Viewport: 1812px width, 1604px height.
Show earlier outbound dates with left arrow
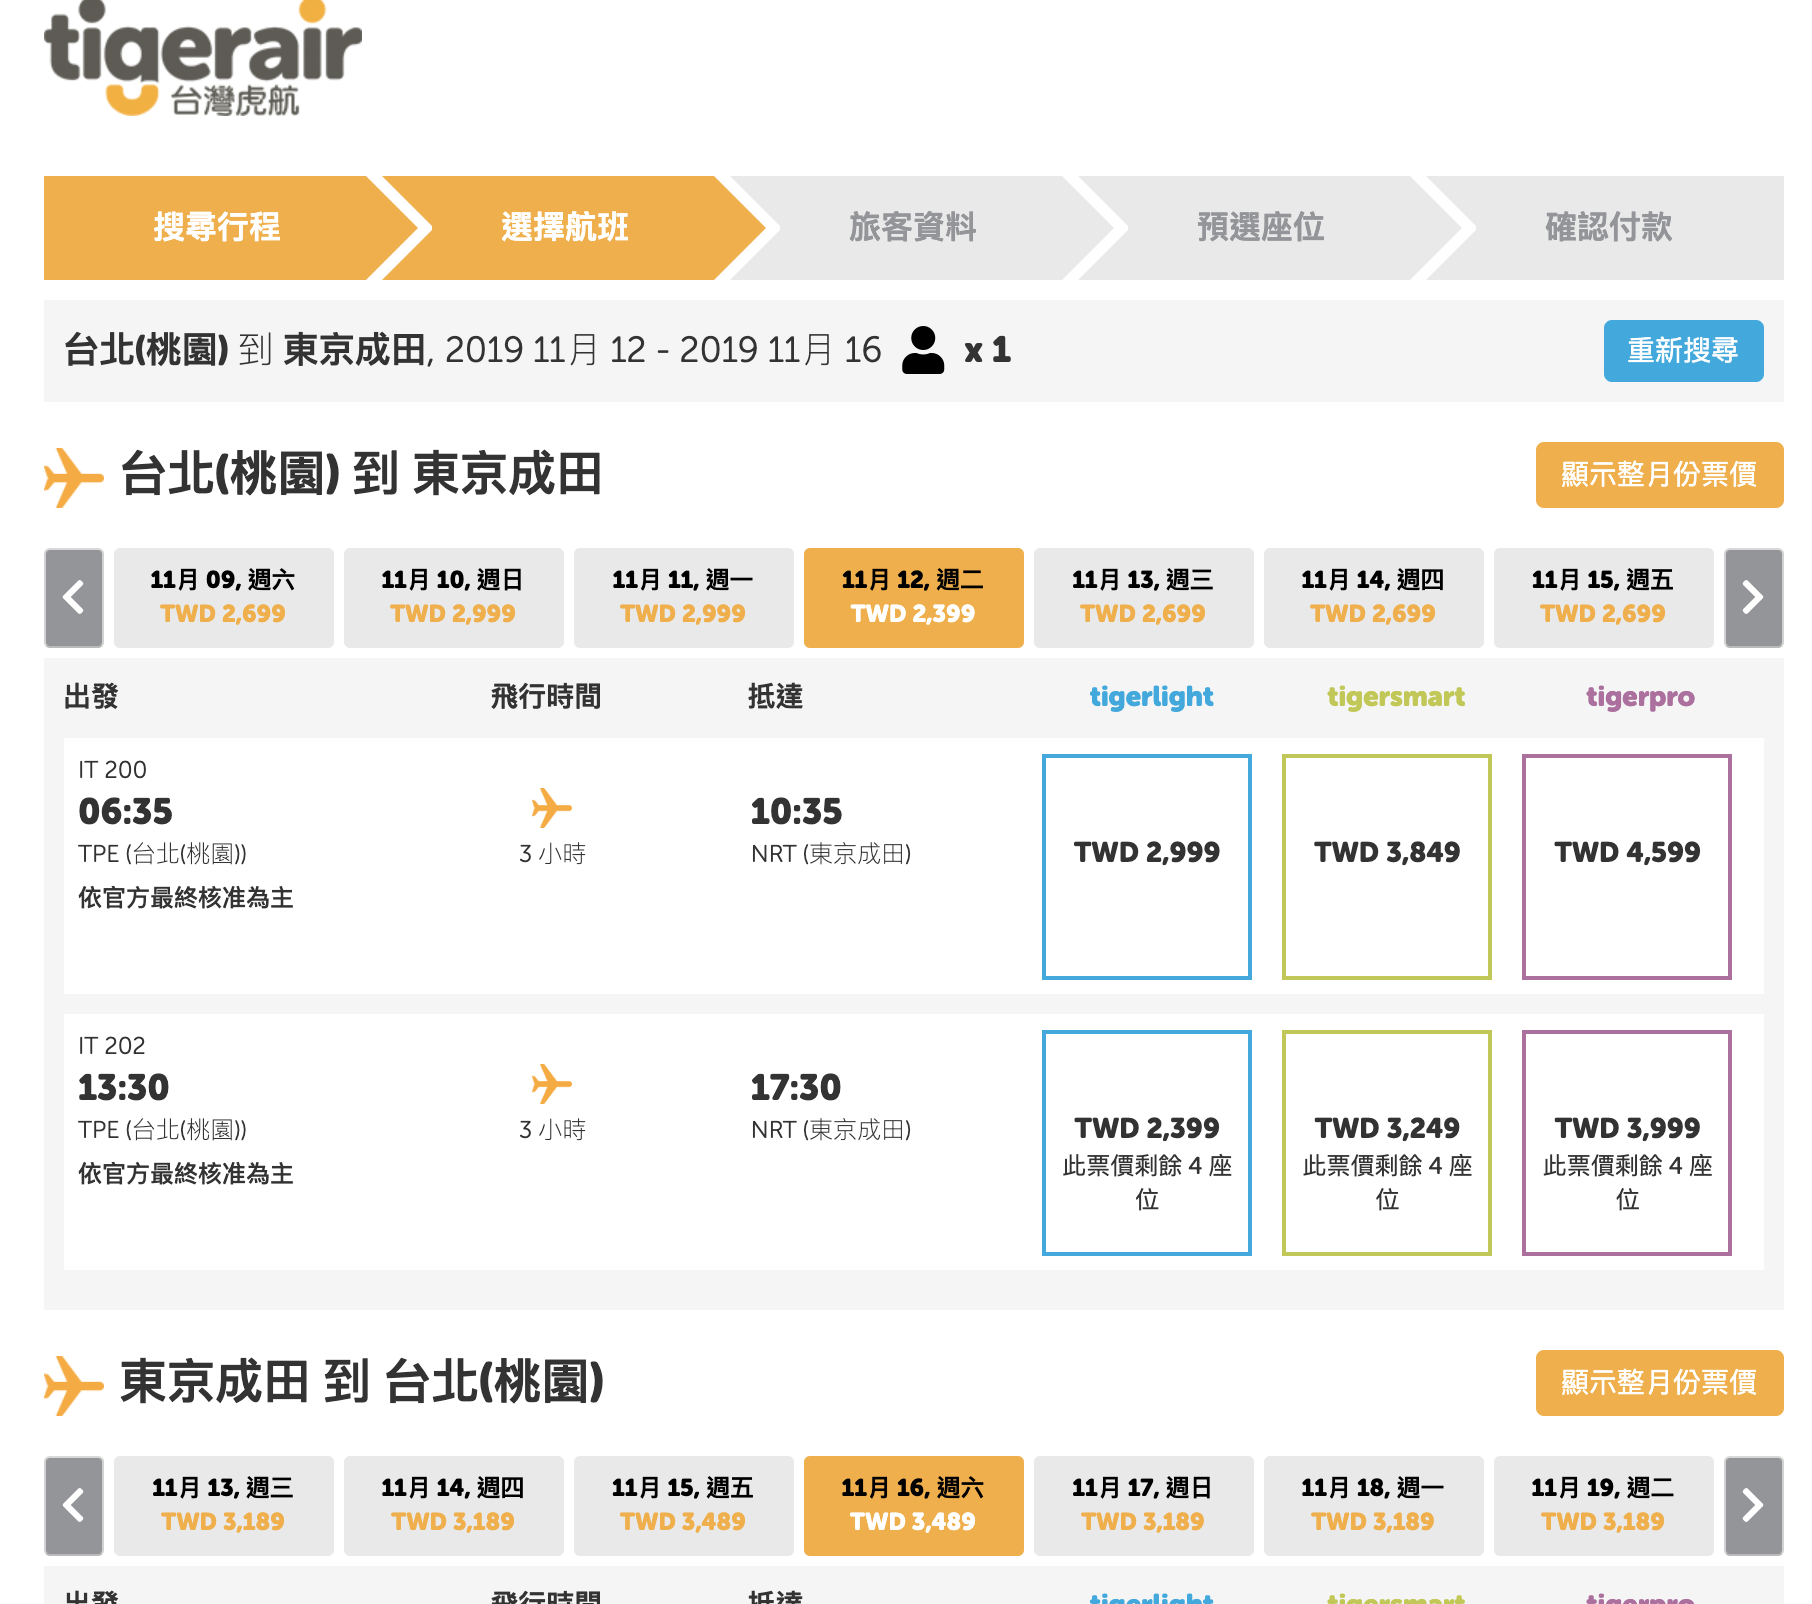74,598
